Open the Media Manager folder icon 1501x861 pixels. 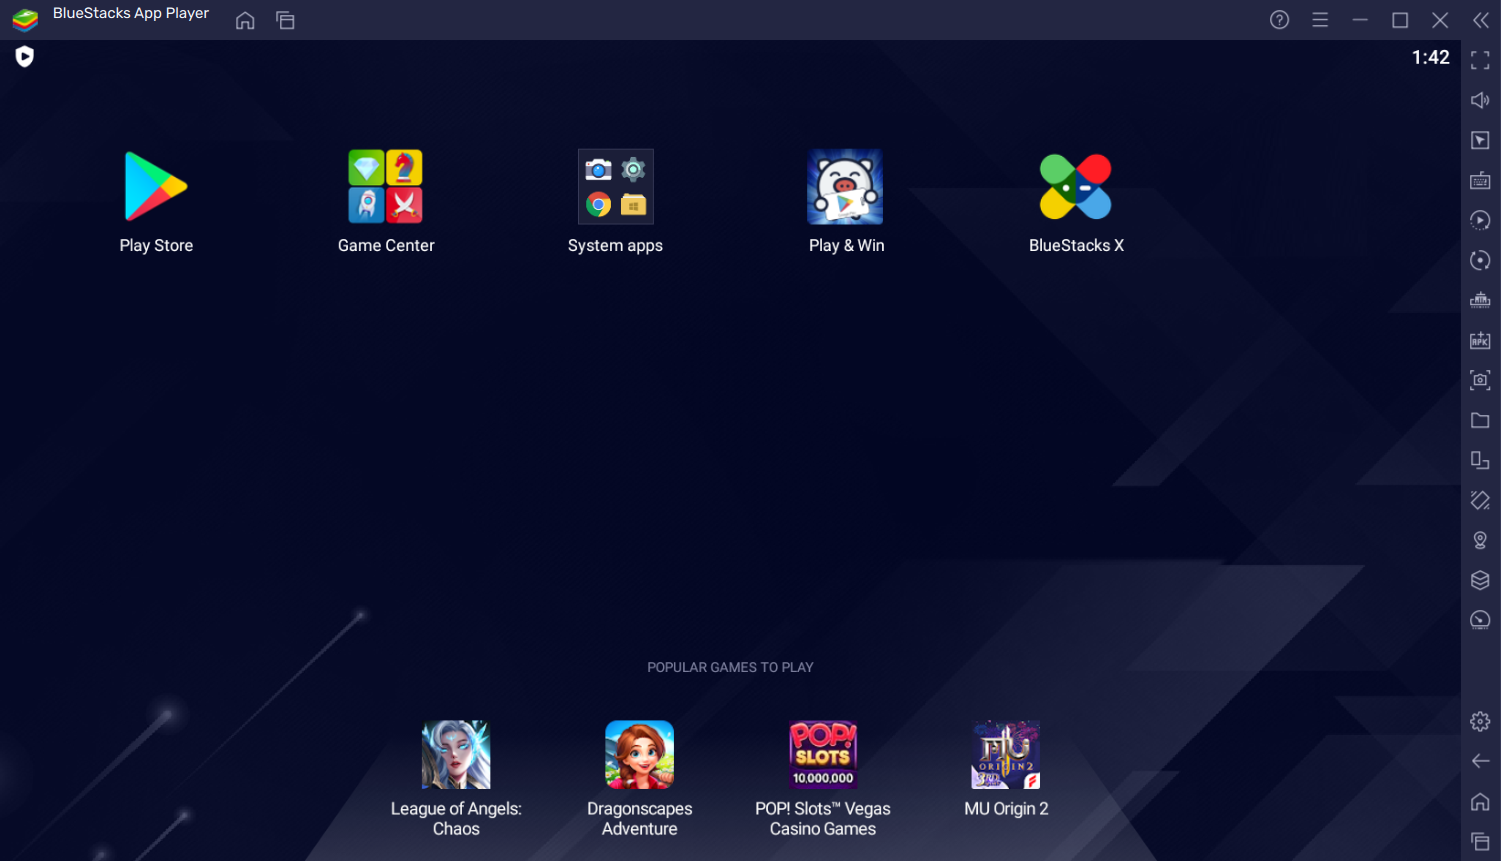click(x=1480, y=420)
